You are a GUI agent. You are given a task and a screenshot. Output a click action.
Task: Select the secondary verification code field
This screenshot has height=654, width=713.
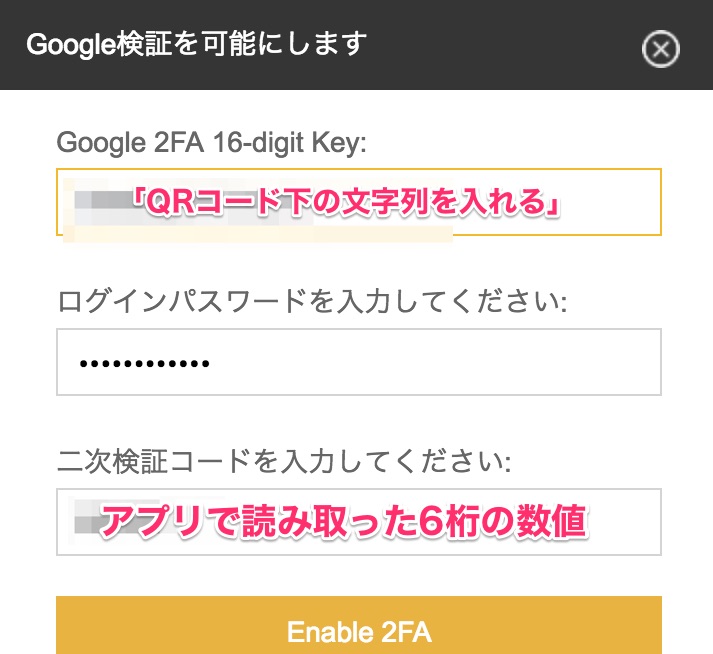pos(358,522)
